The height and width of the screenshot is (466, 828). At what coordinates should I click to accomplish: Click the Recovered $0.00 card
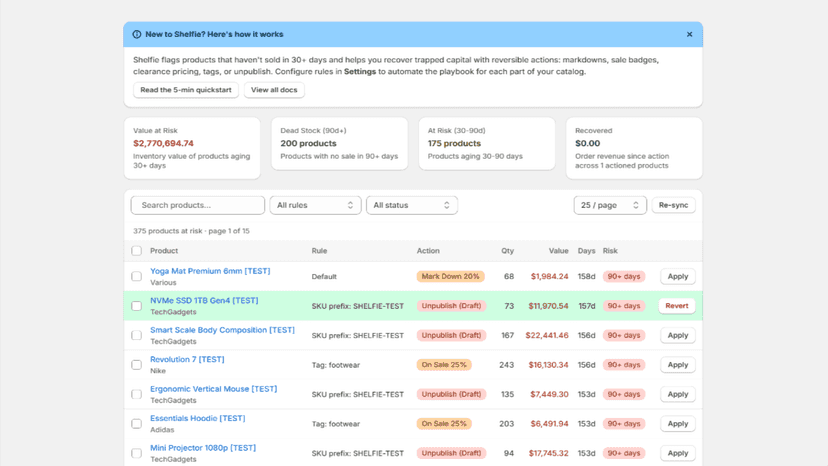634,148
